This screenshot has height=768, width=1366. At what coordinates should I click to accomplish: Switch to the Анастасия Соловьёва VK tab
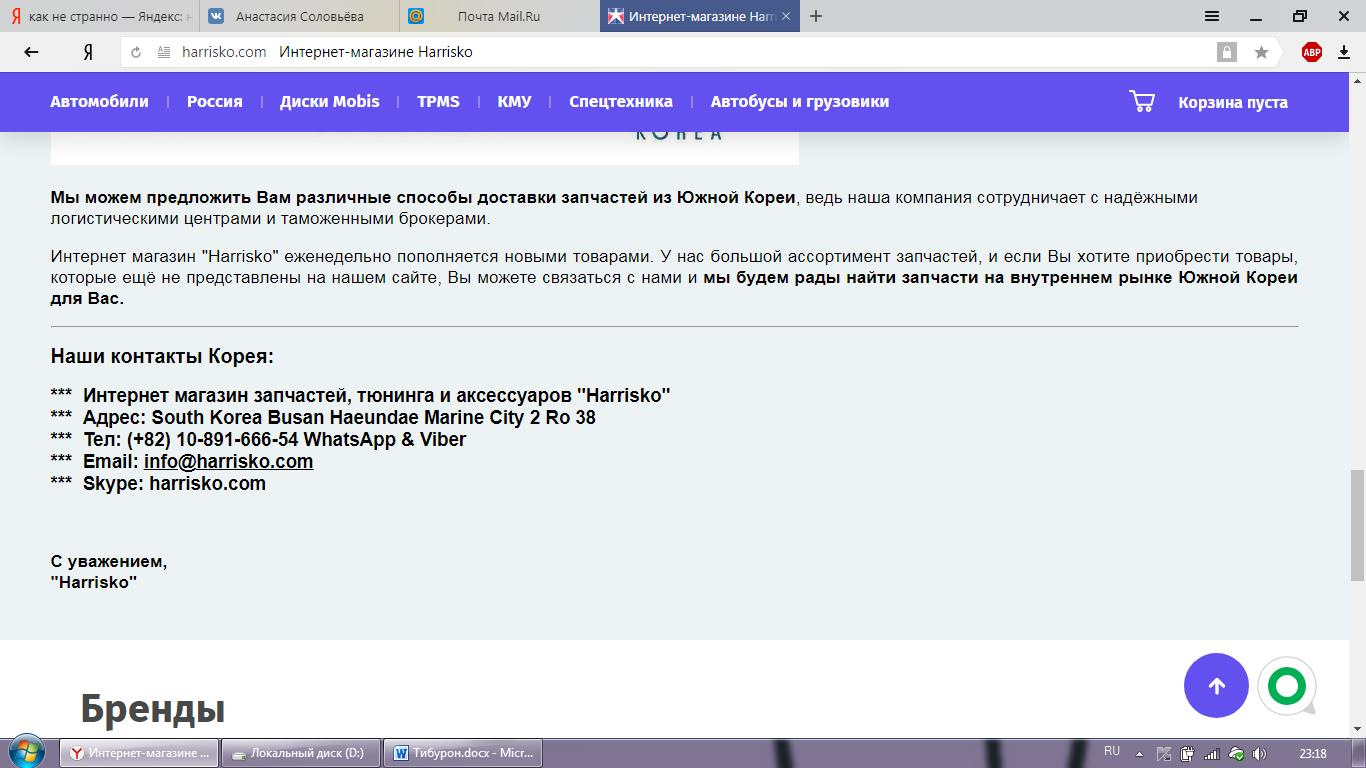pyautogui.click(x=299, y=16)
